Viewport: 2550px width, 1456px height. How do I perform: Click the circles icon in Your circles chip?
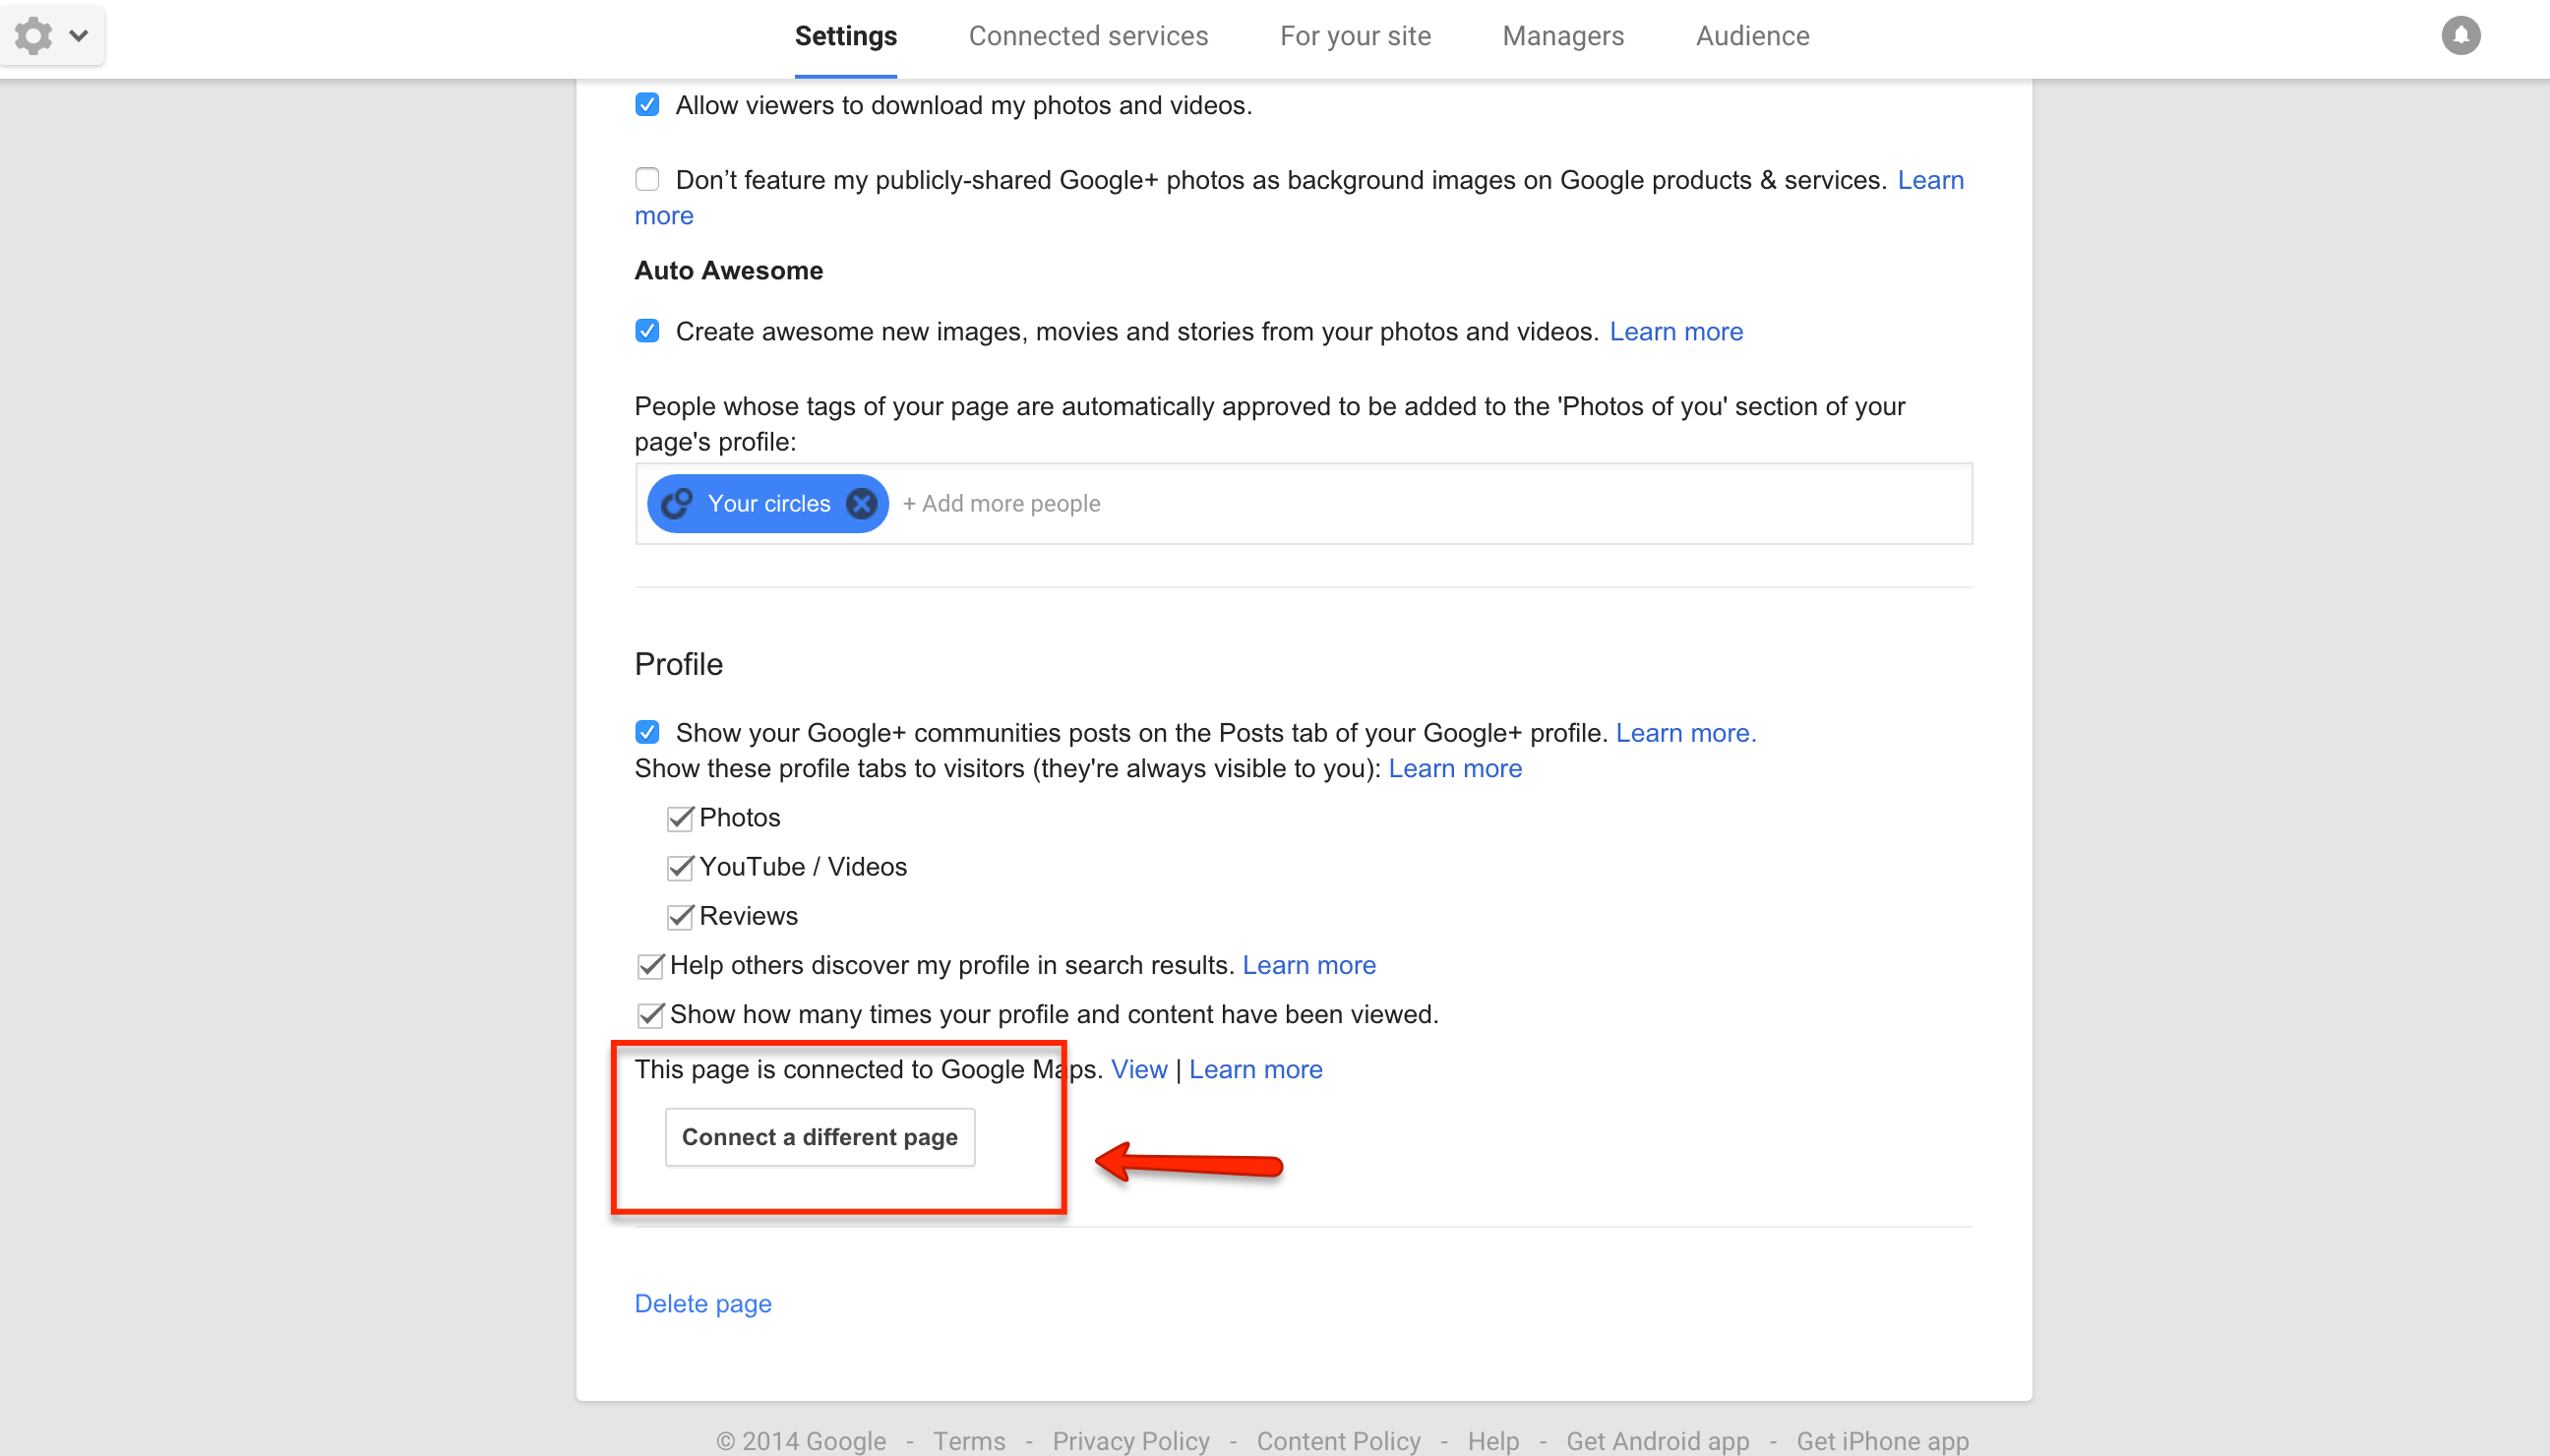point(677,503)
